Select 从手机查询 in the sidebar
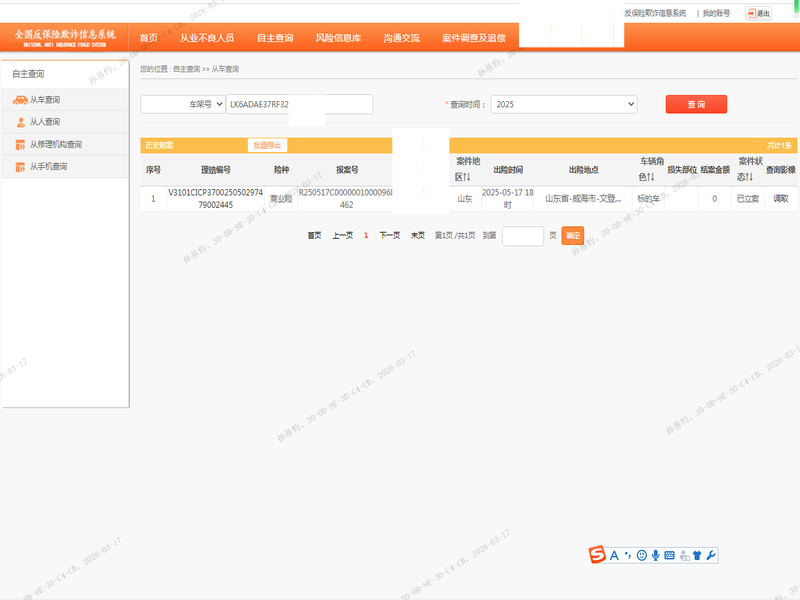The width and height of the screenshot is (800, 600). click(65, 166)
